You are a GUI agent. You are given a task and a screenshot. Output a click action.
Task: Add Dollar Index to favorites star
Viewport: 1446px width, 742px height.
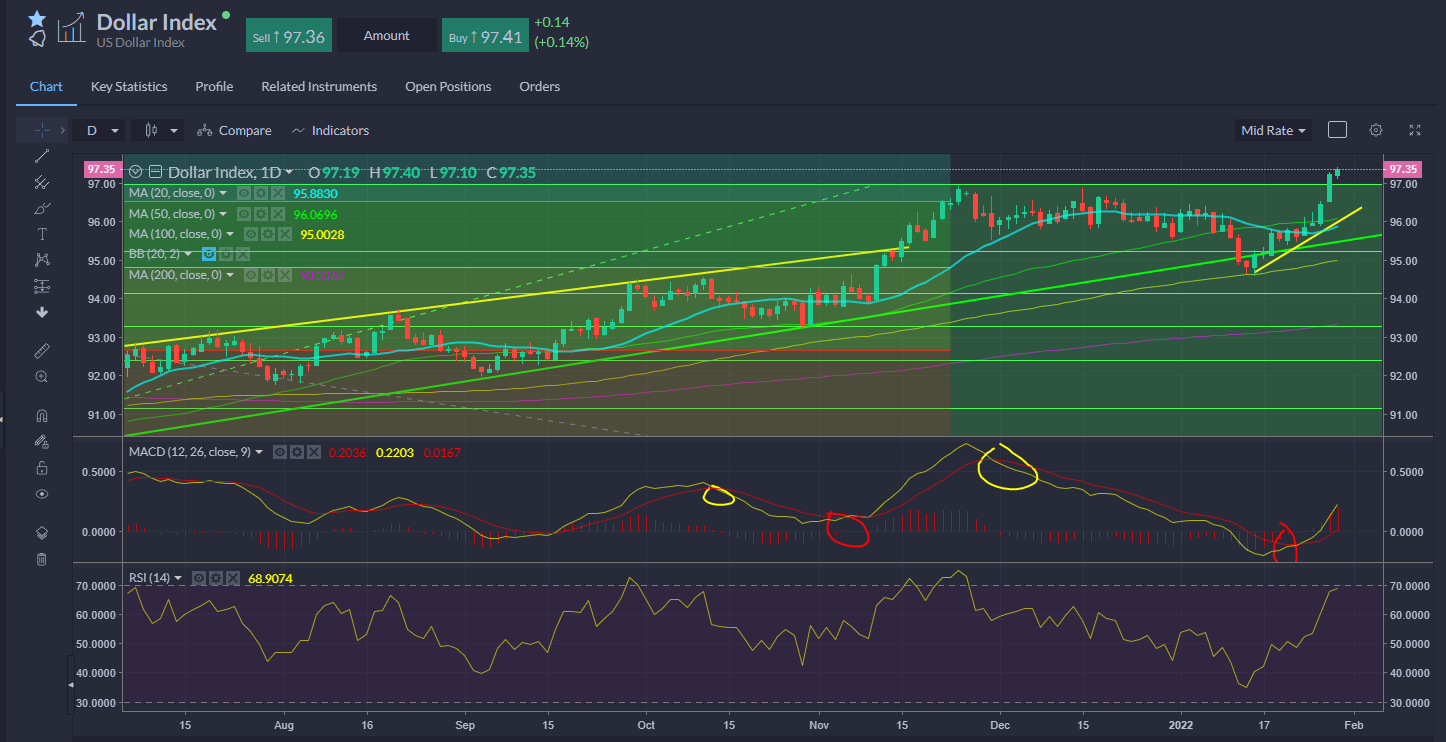click(x=36, y=19)
